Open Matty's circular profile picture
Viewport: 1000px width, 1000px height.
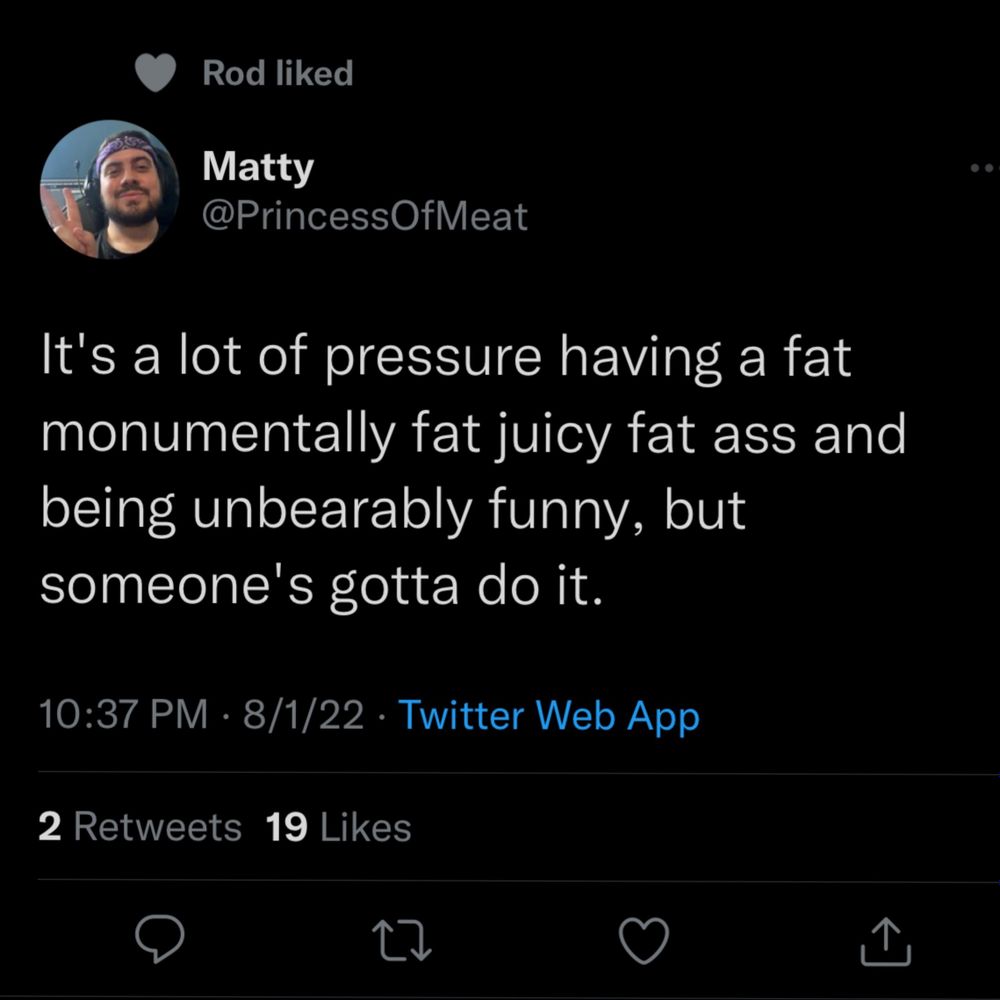click(110, 189)
